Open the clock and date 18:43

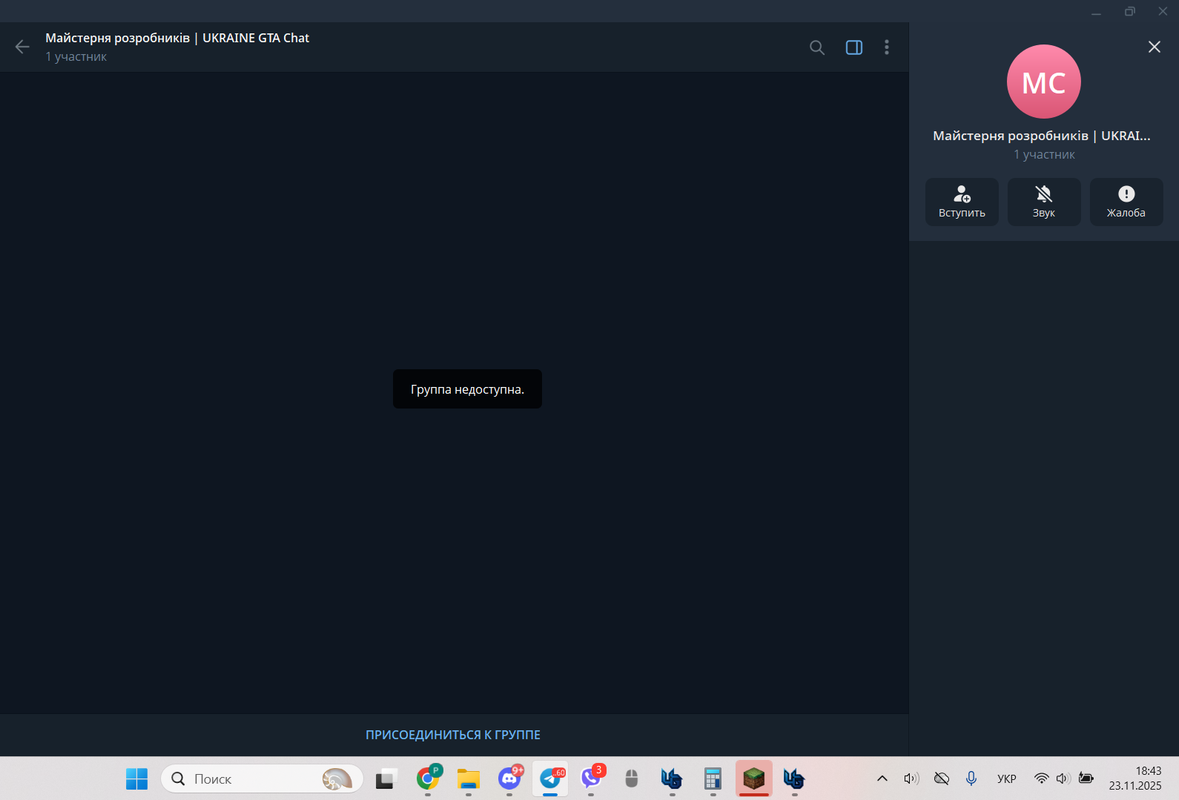pos(1135,778)
